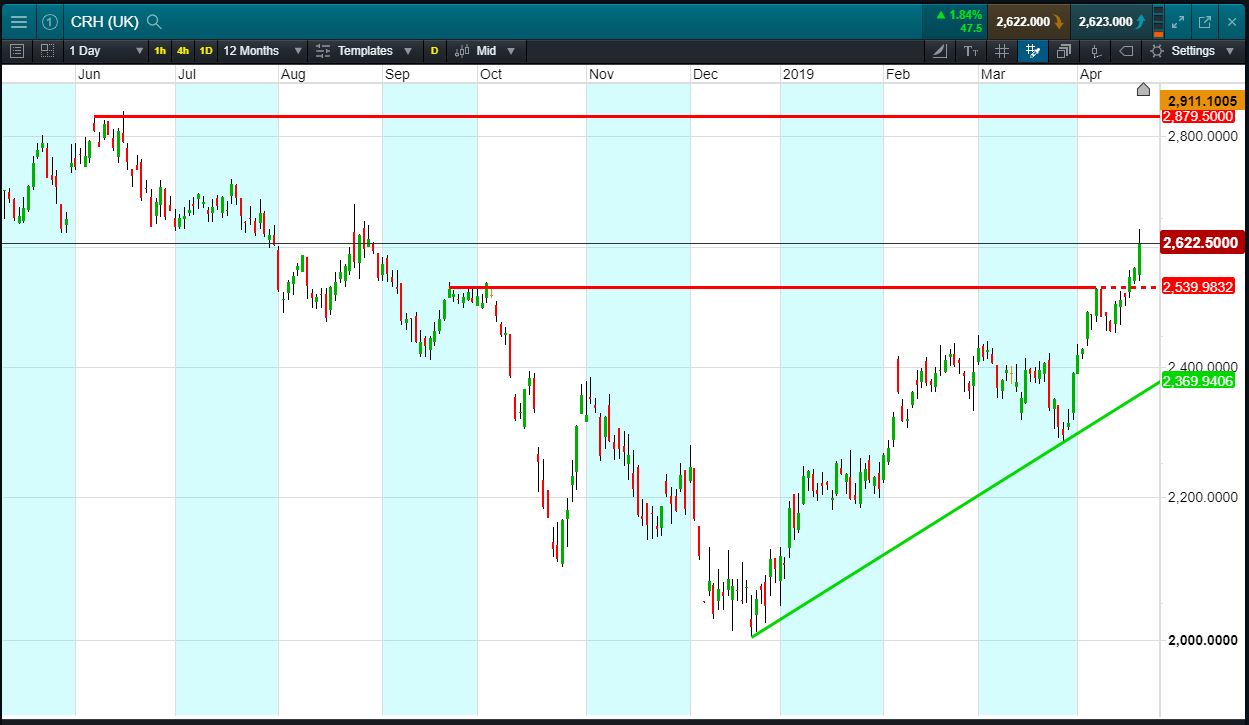Click the 2,911.1005 orange price label
This screenshot has width=1249, height=725.
click(x=1200, y=101)
